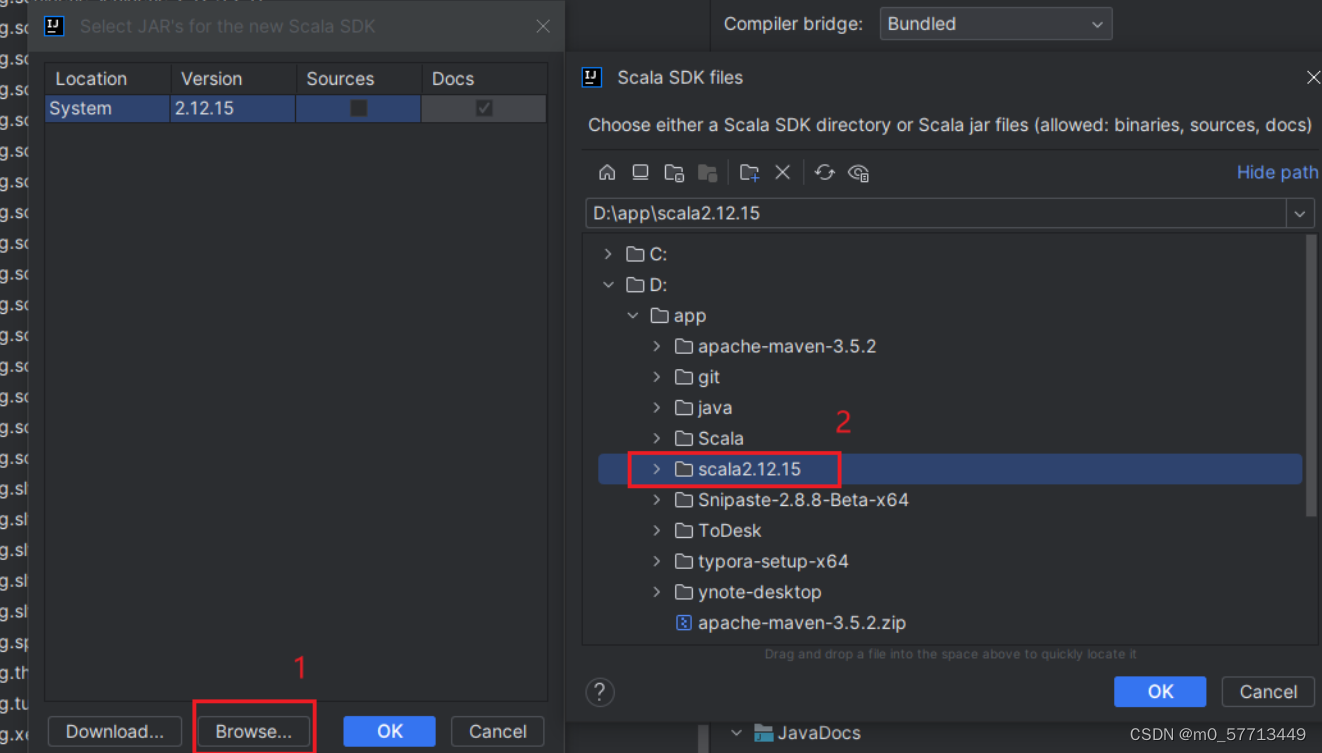Toggle the Sources checkbox in the System row
The image size is (1322, 753).
[359, 108]
